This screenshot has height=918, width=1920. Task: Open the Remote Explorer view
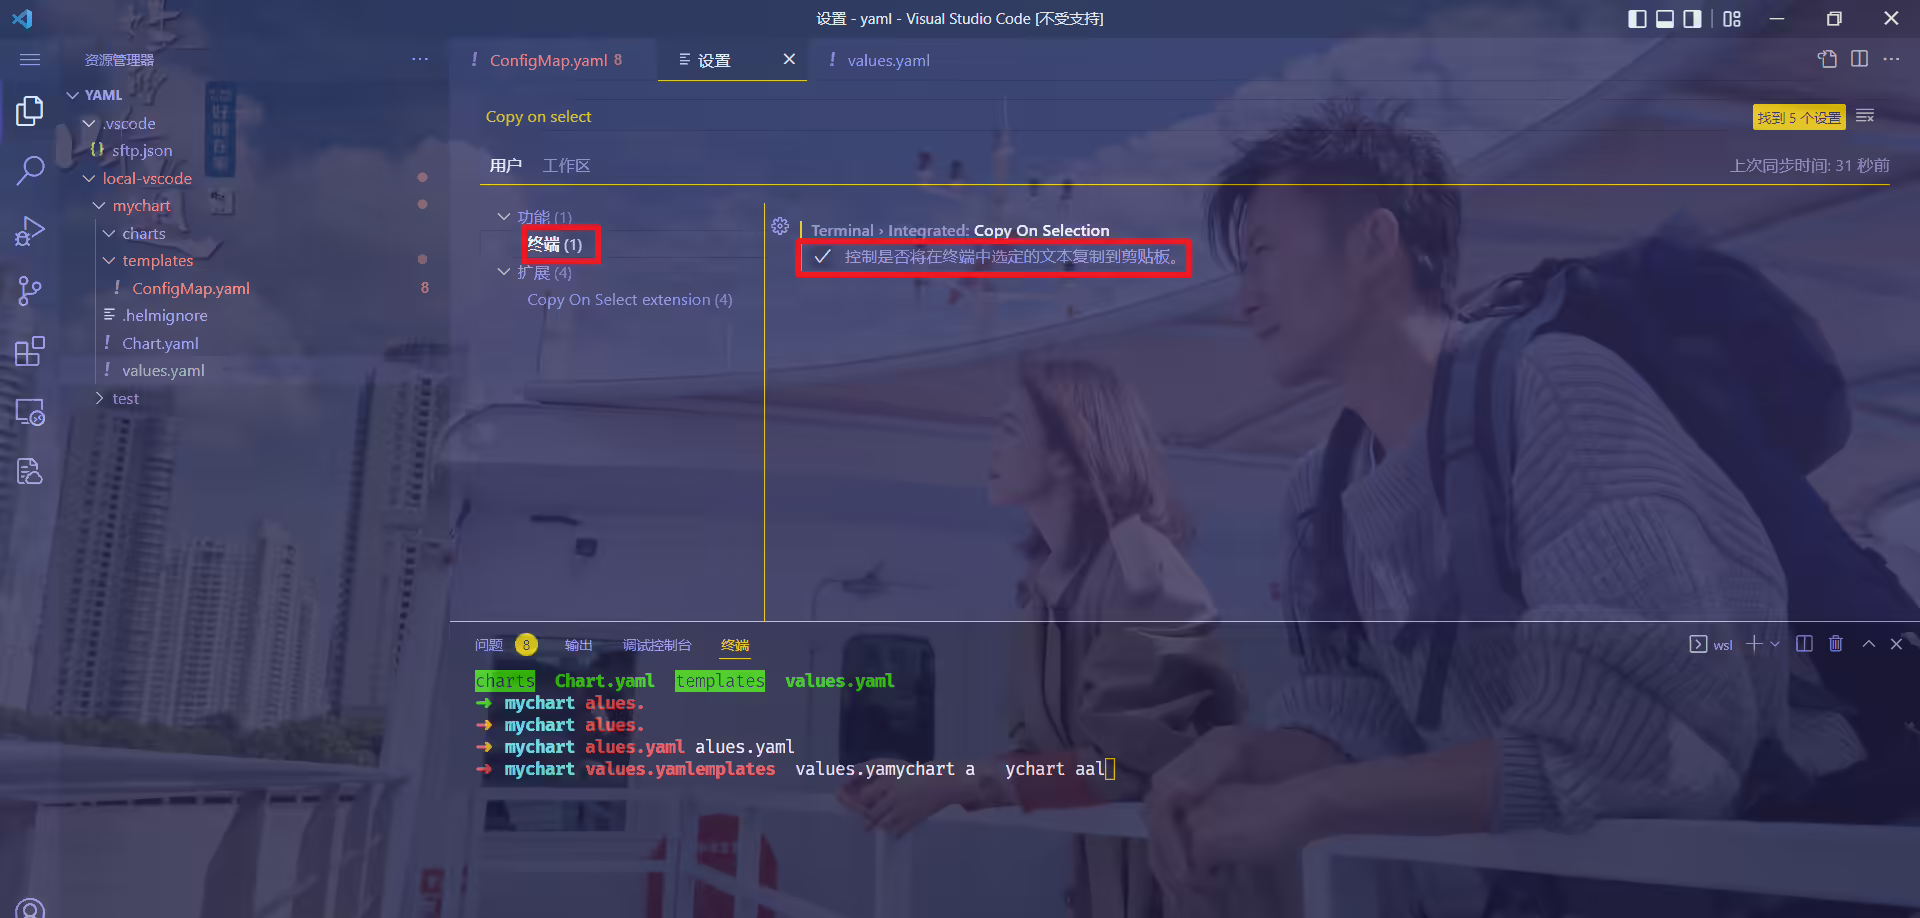point(30,412)
